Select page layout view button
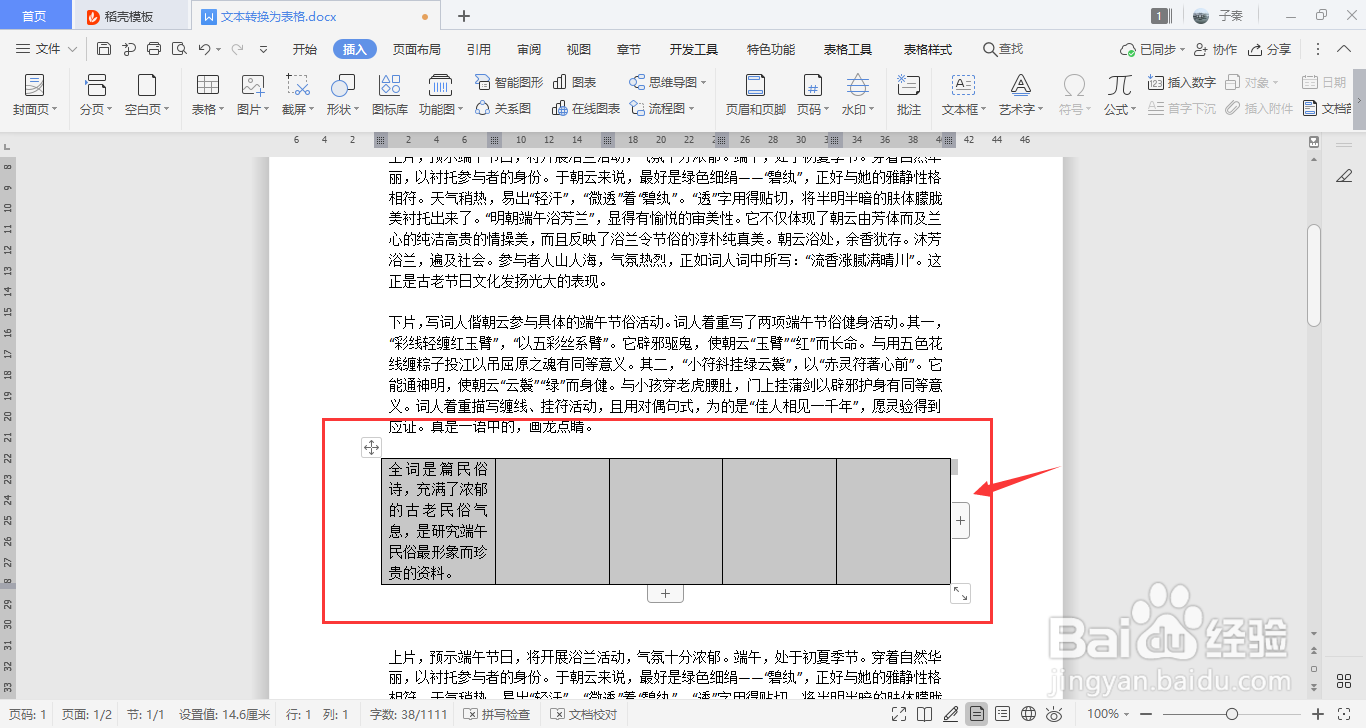 [x=977, y=714]
